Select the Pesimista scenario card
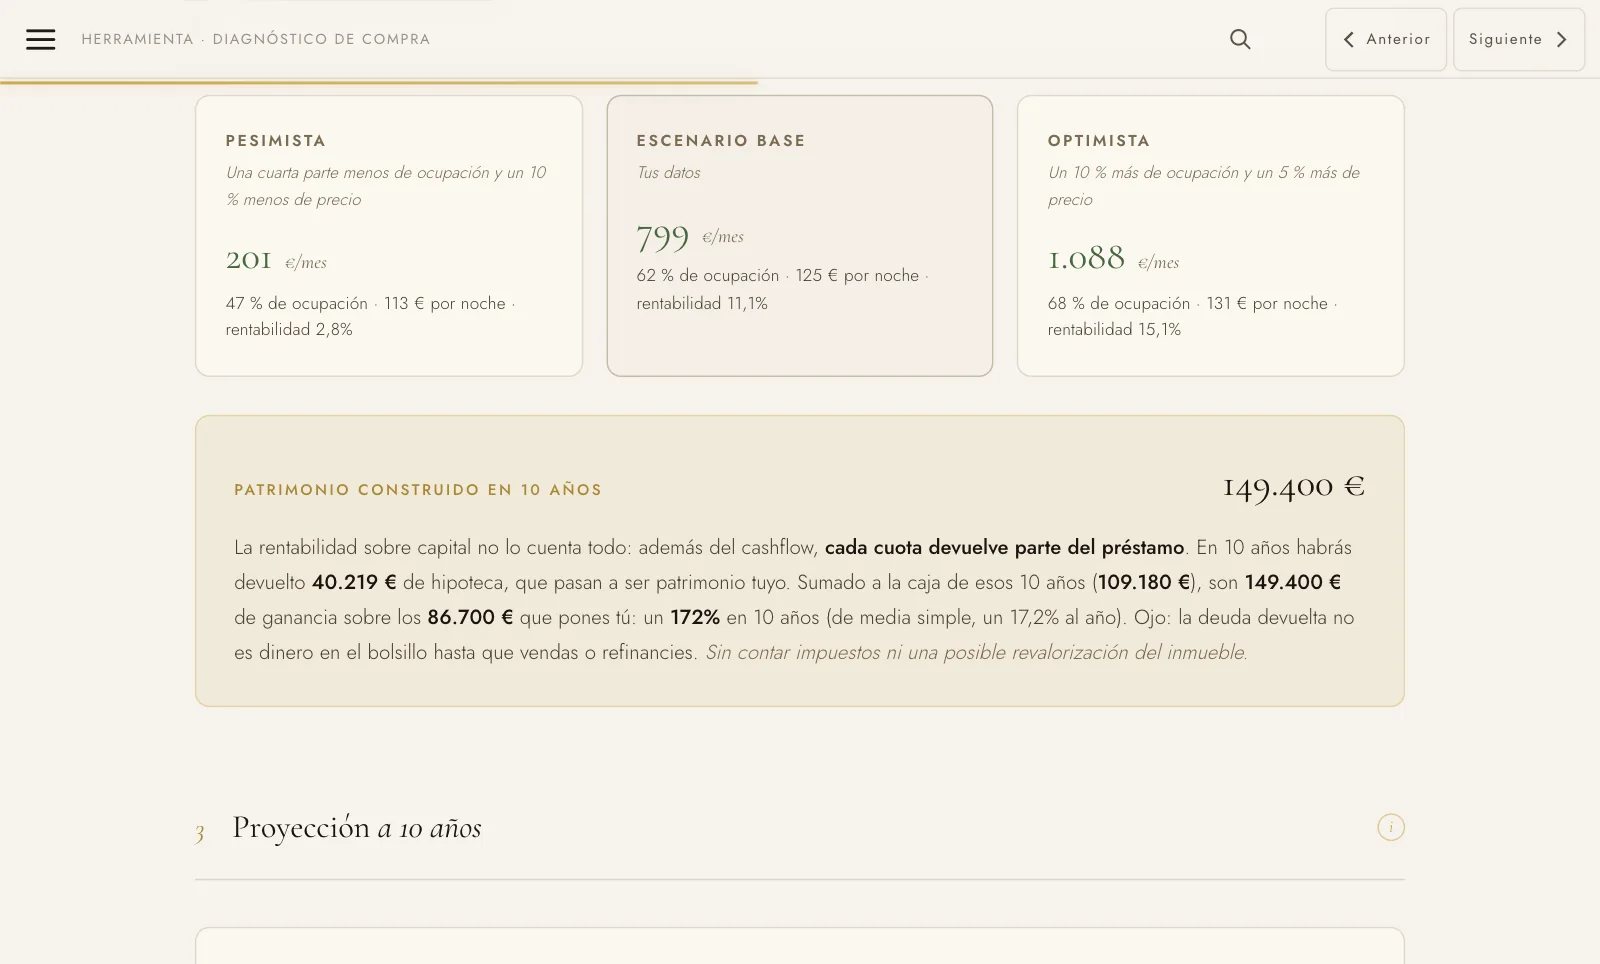Viewport: 1600px width, 964px height. tap(389, 236)
